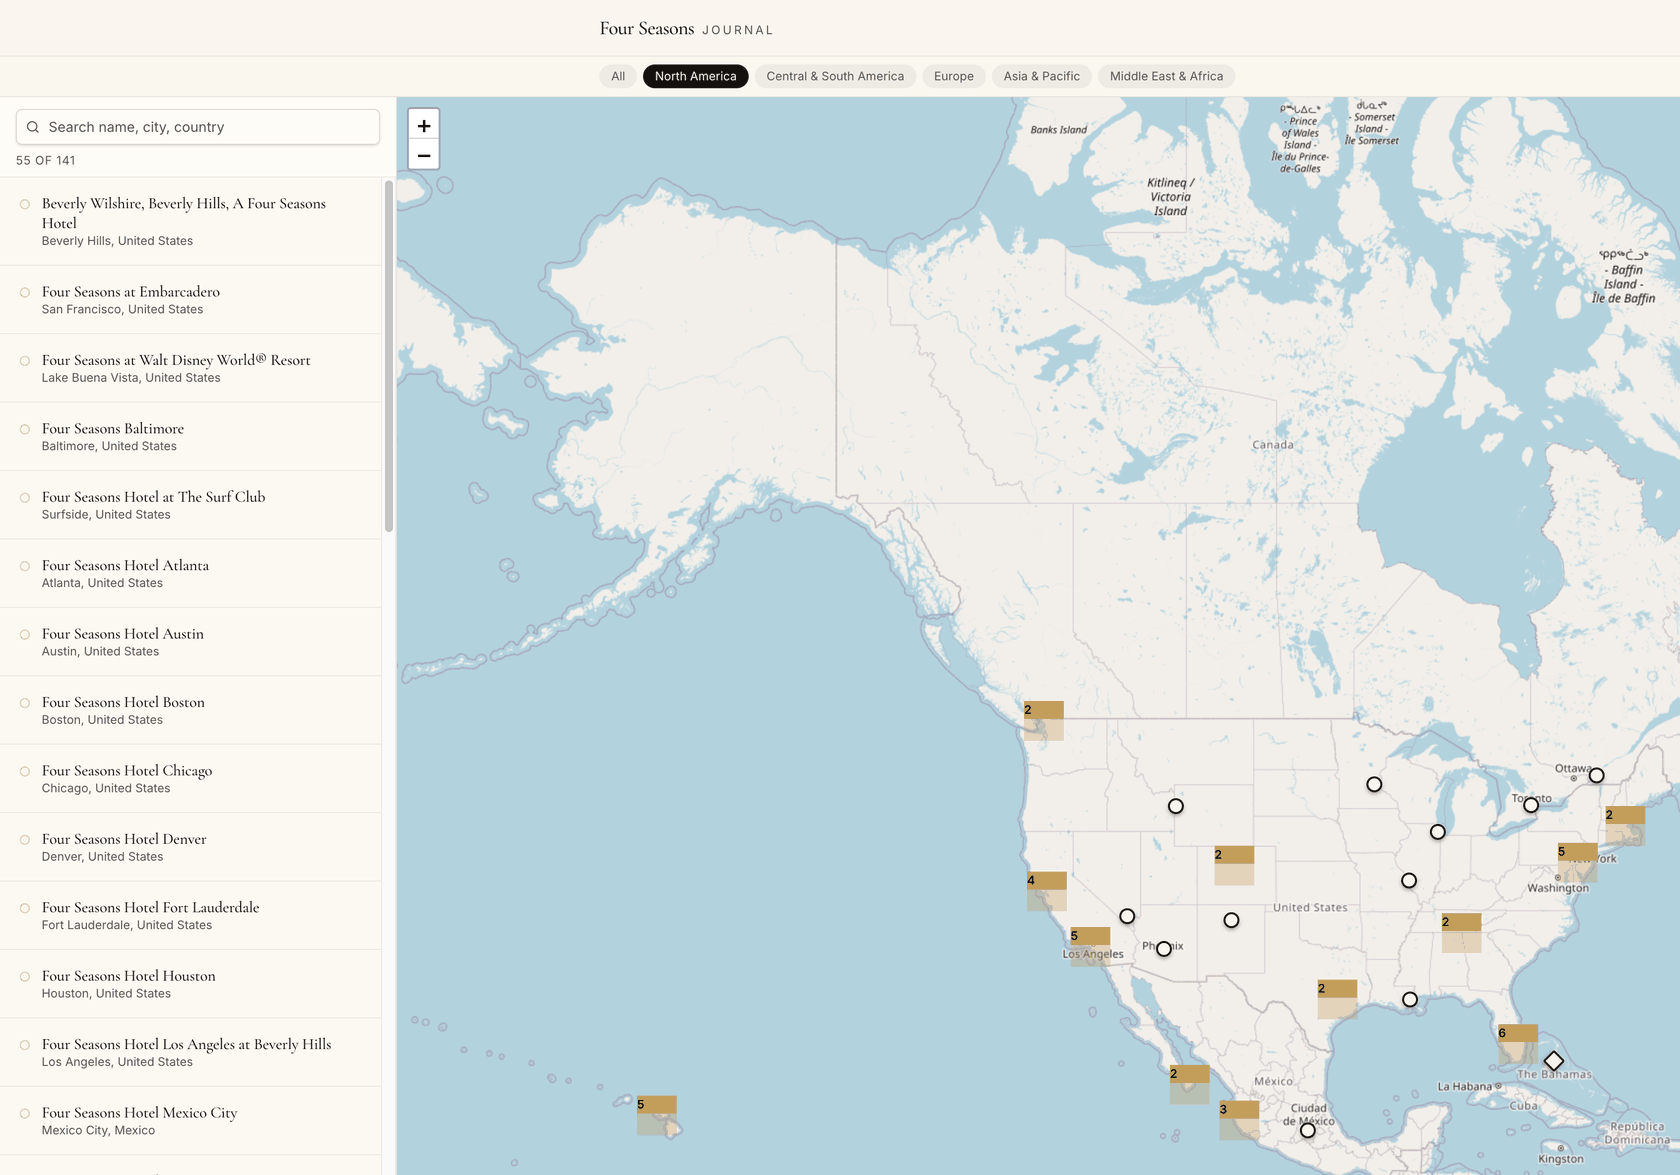The width and height of the screenshot is (1680, 1175).
Task: Click the search magnifier icon
Action: [x=33, y=127]
